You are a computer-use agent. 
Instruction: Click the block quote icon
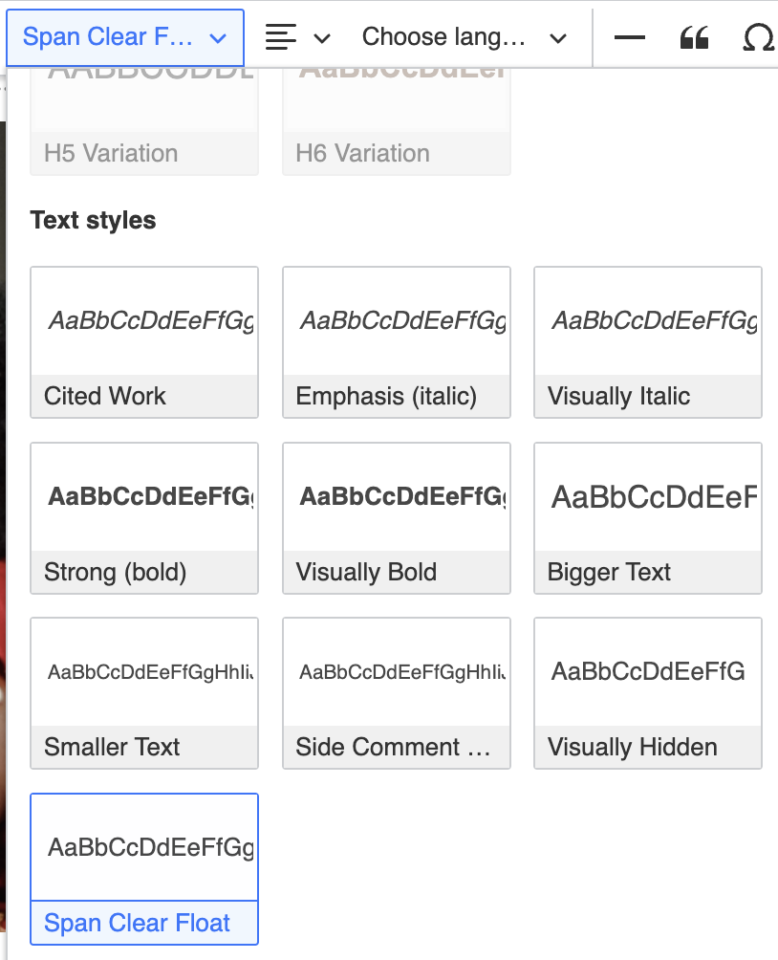pyautogui.click(x=694, y=38)
